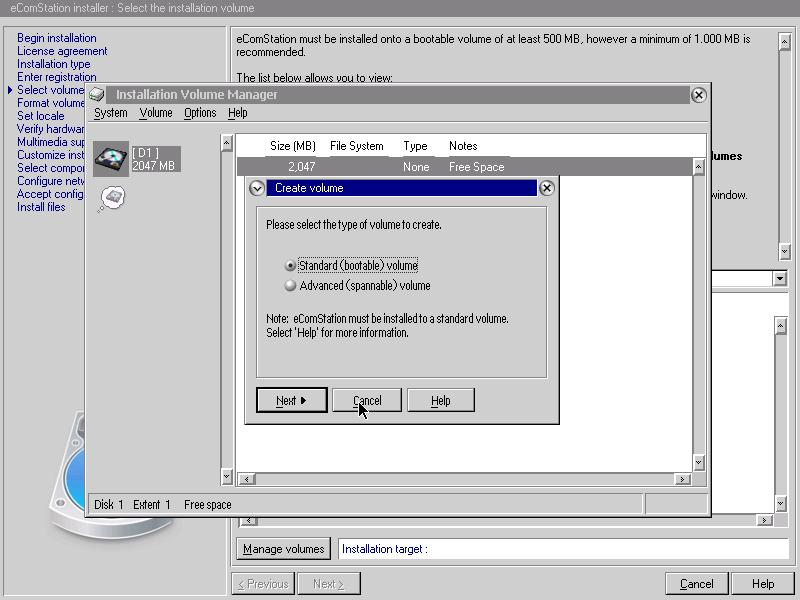Click installer Help button at bottom right
This screenshot has width=800, height=600.
pyautogui.click(x=763, y=584)
